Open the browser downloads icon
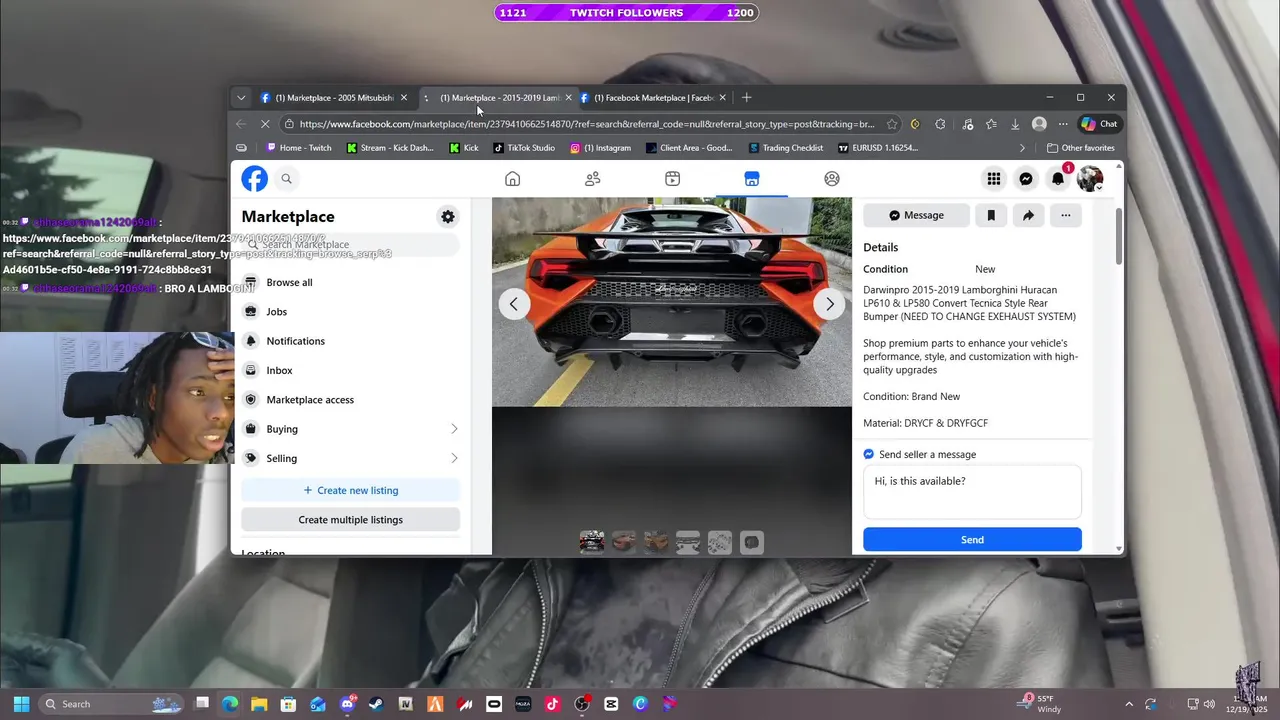 click(1015, 124)
